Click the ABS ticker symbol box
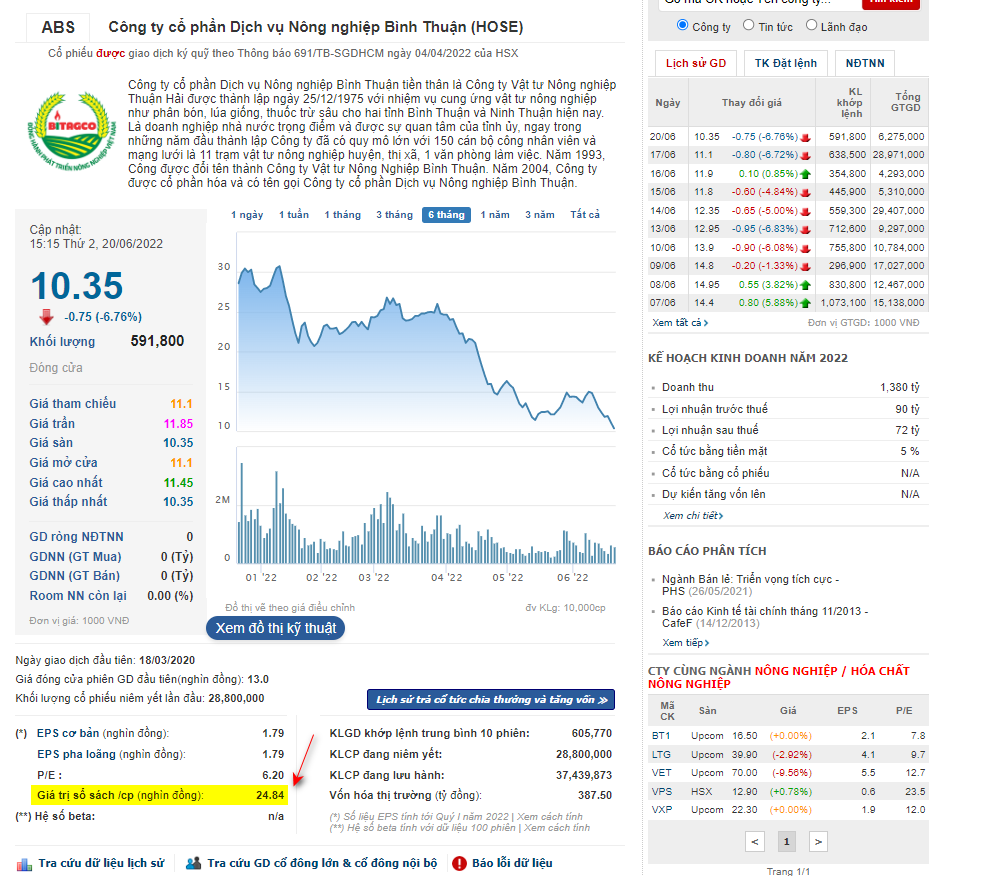Image resolution: width=984 pixels, height=876 pixels. point(58,28)
